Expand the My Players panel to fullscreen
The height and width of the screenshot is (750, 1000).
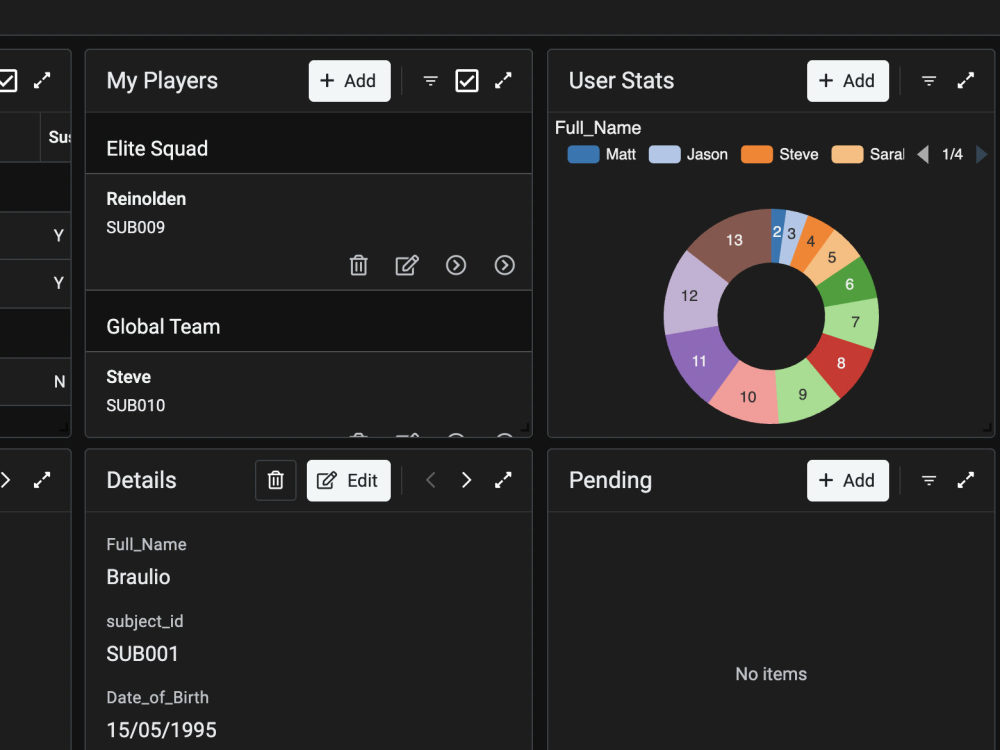503,80
